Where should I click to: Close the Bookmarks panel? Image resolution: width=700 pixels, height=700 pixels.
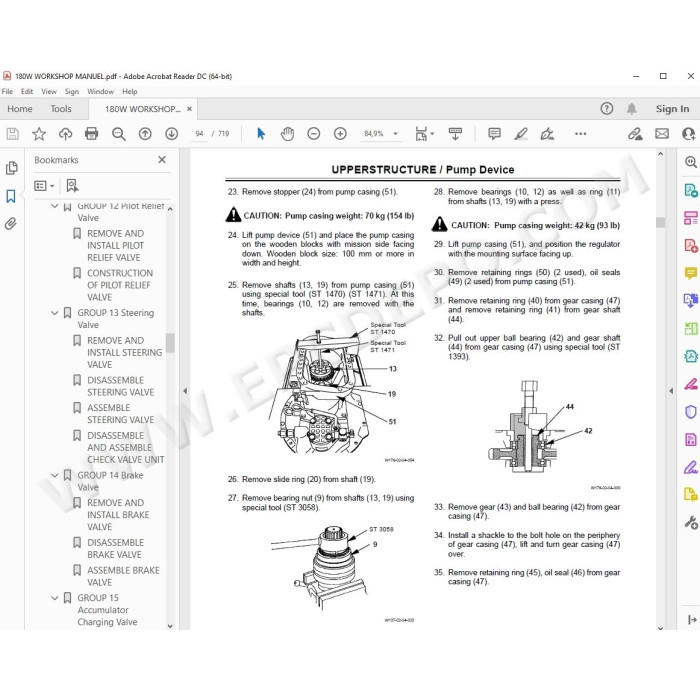tap(162, 160)
